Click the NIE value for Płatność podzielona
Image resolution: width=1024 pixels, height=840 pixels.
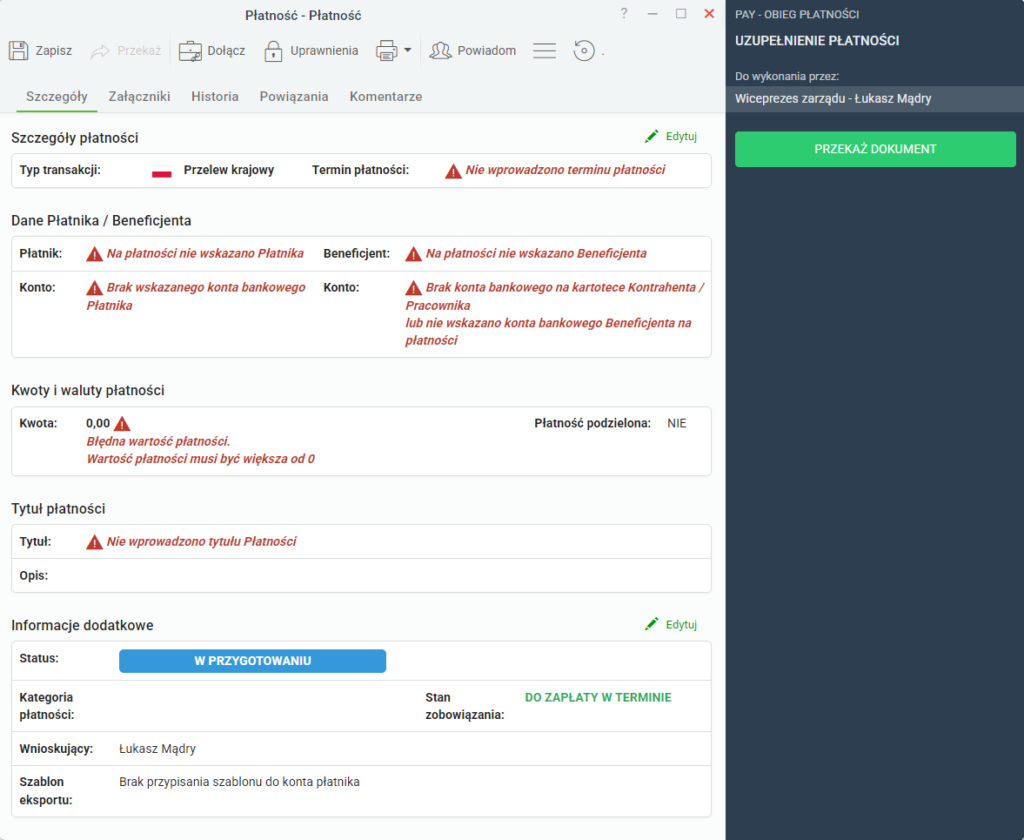(677, 423)
